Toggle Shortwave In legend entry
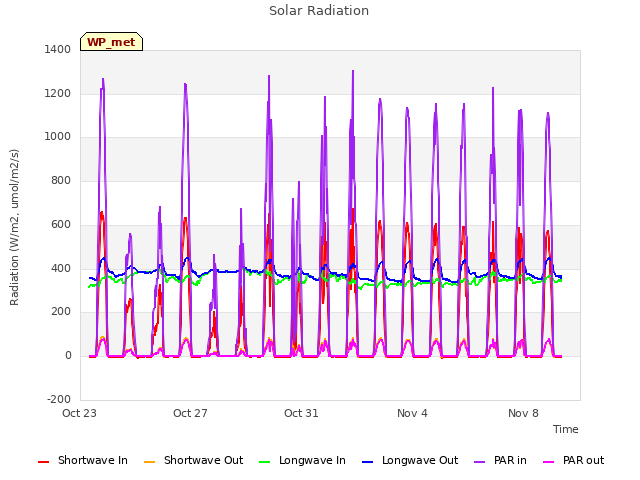The image size is (640, 480). pyautogui.click(x=83, y=460)
